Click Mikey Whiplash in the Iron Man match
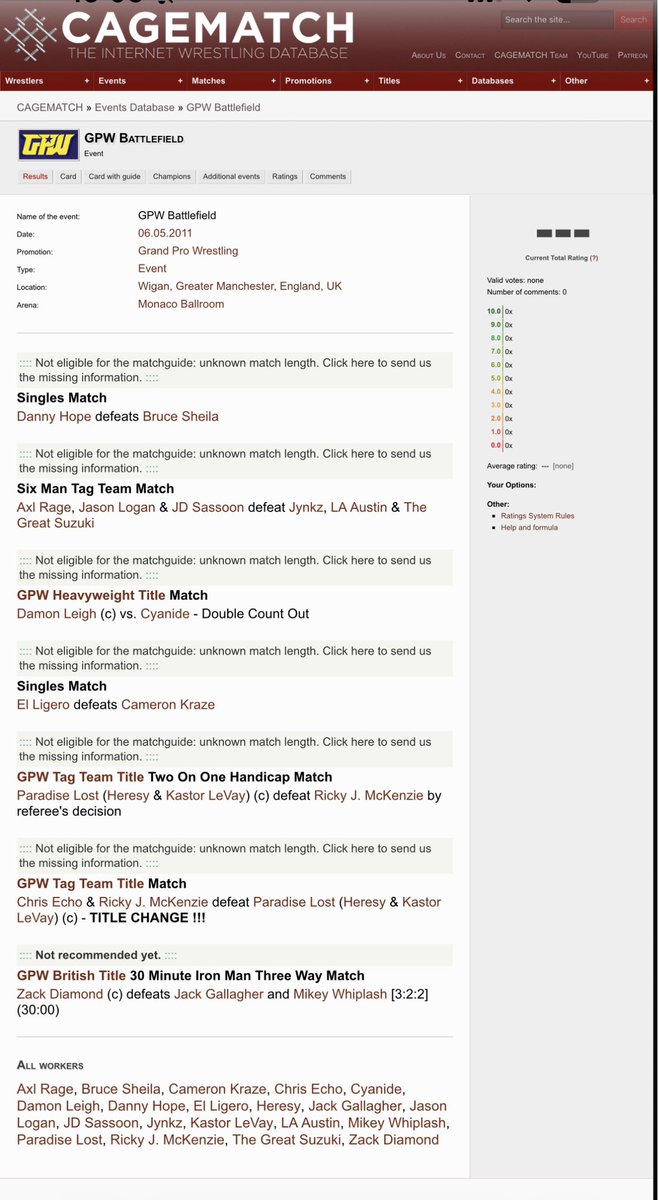Image resolution: width=659 pixels, height=1200 pixels. tap(341, 994)
